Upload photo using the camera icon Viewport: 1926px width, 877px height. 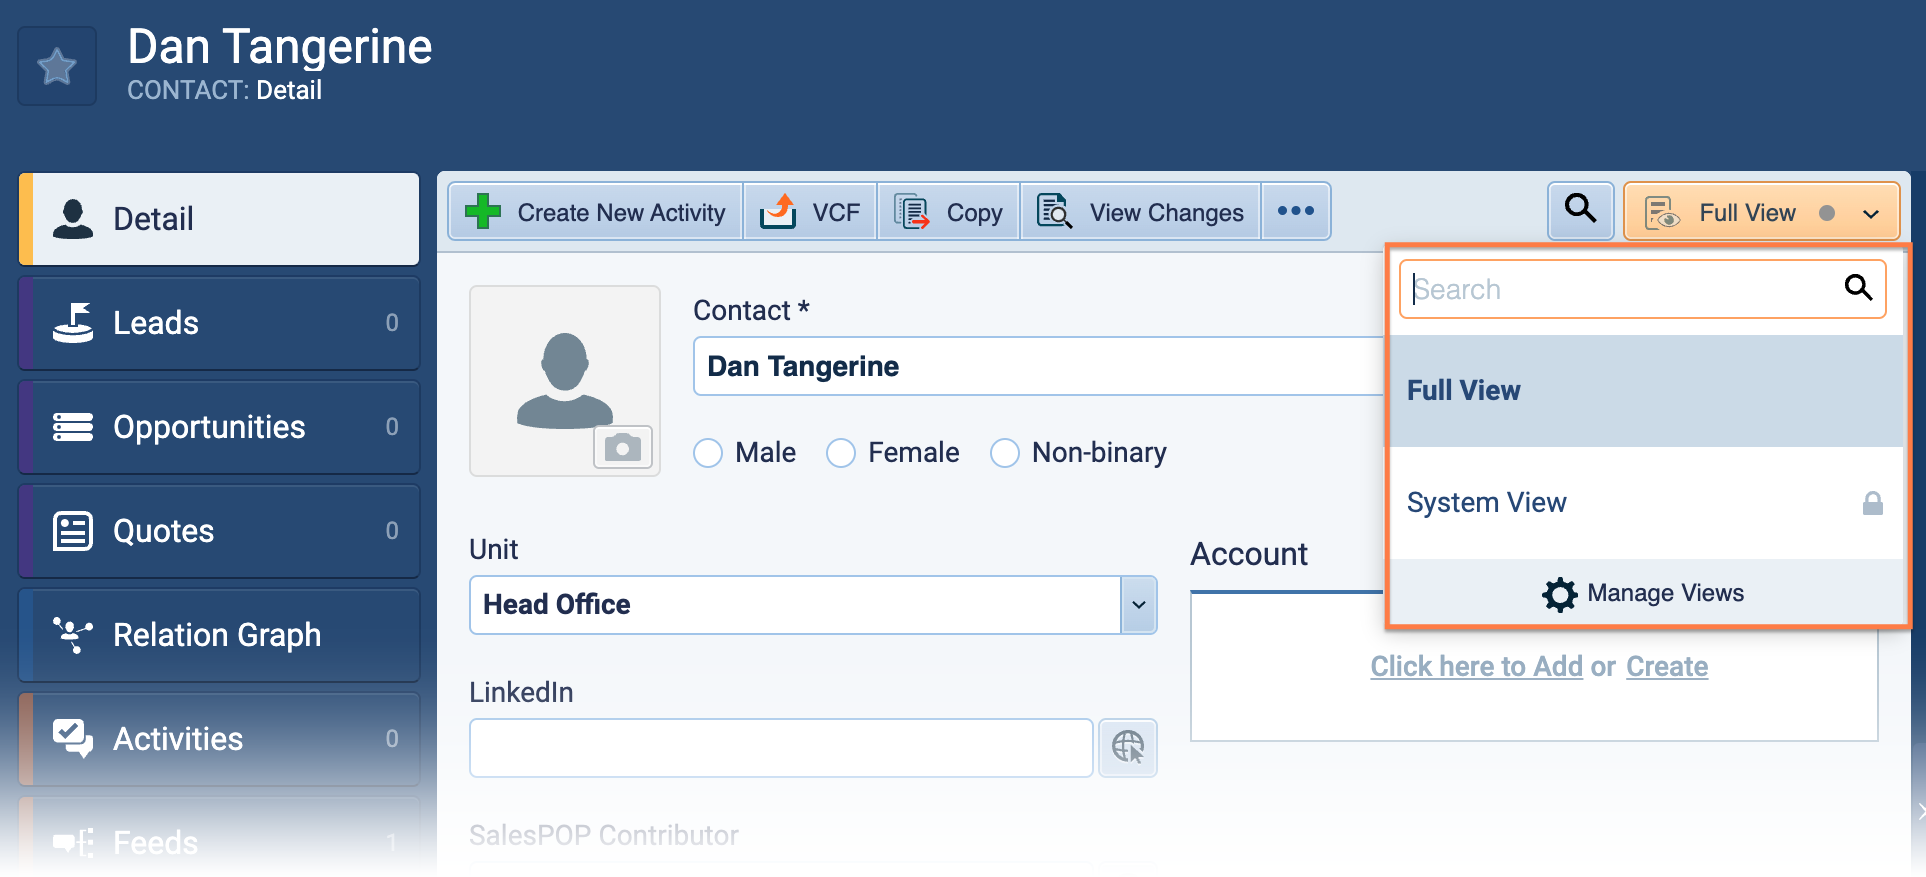pos(622,447)
